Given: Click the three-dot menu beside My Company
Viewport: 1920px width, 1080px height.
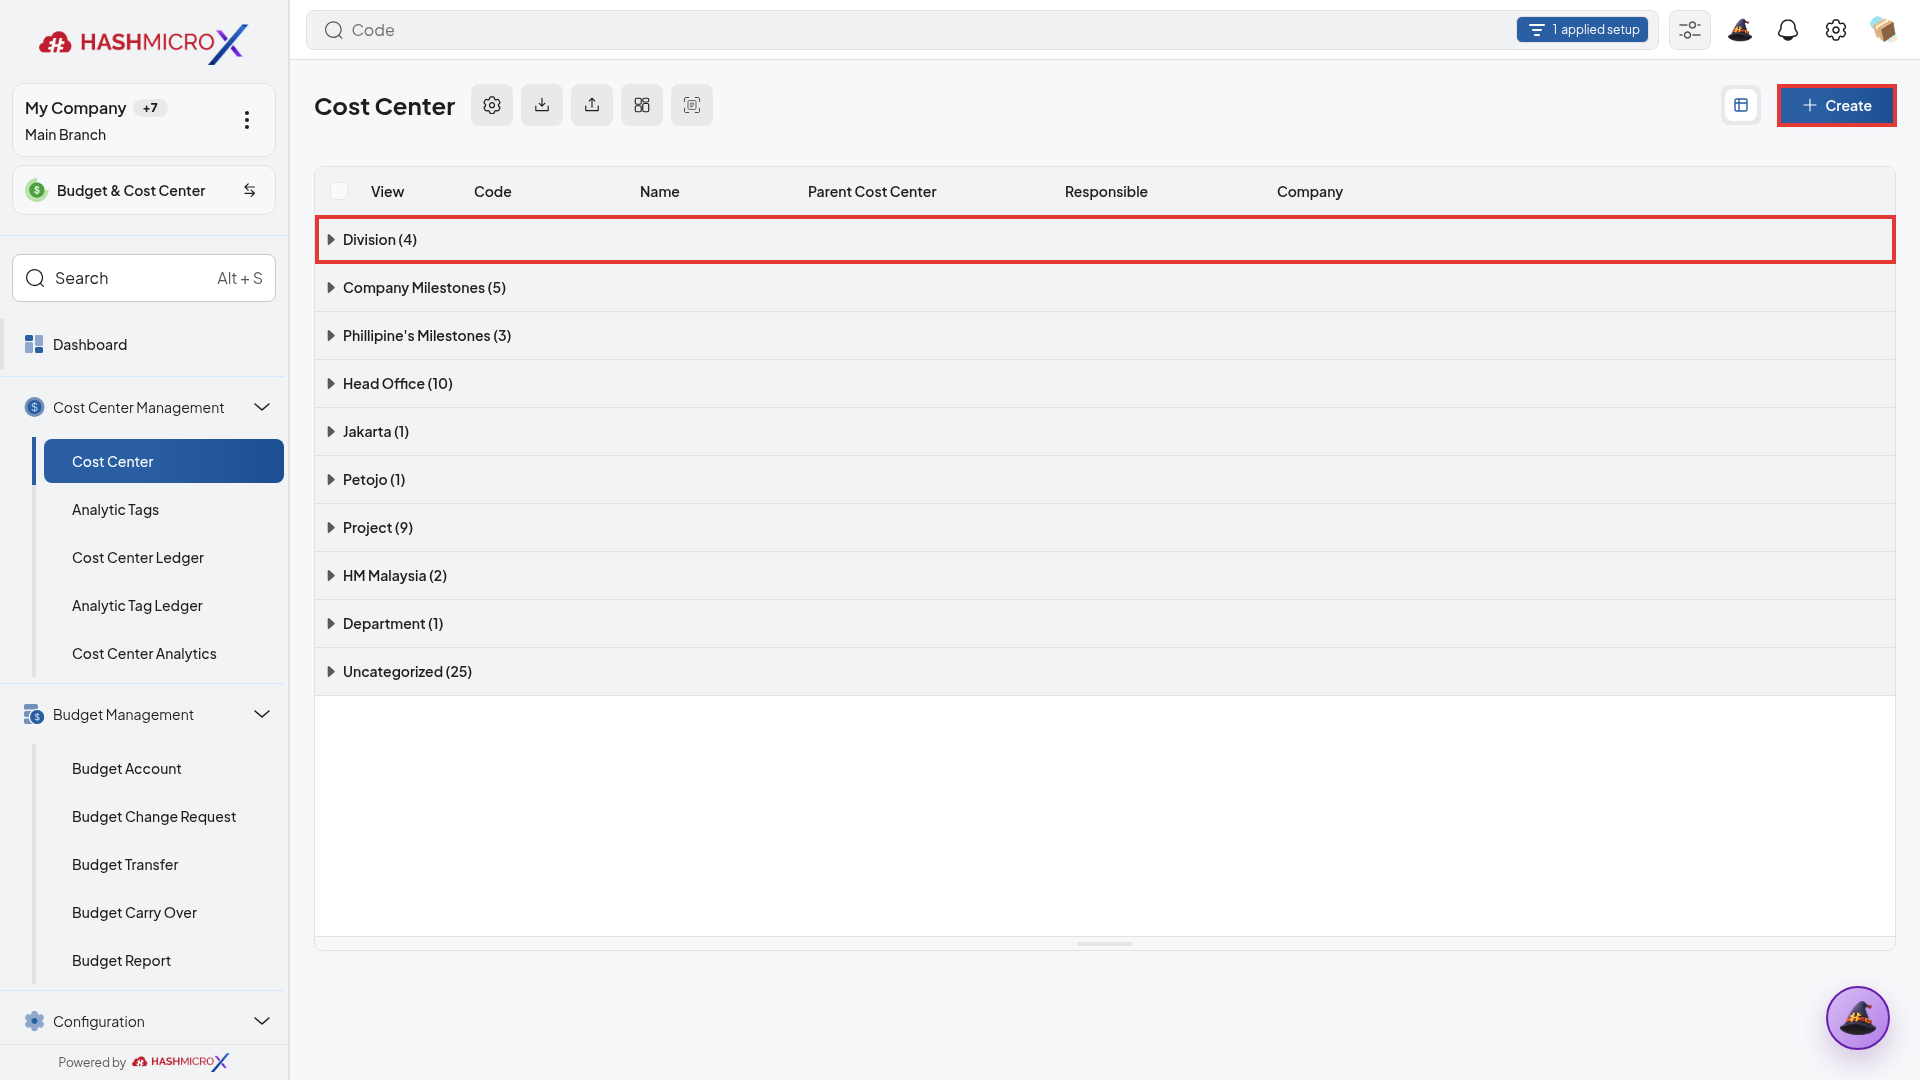Looking at the screenshot, I should [247, 120].
